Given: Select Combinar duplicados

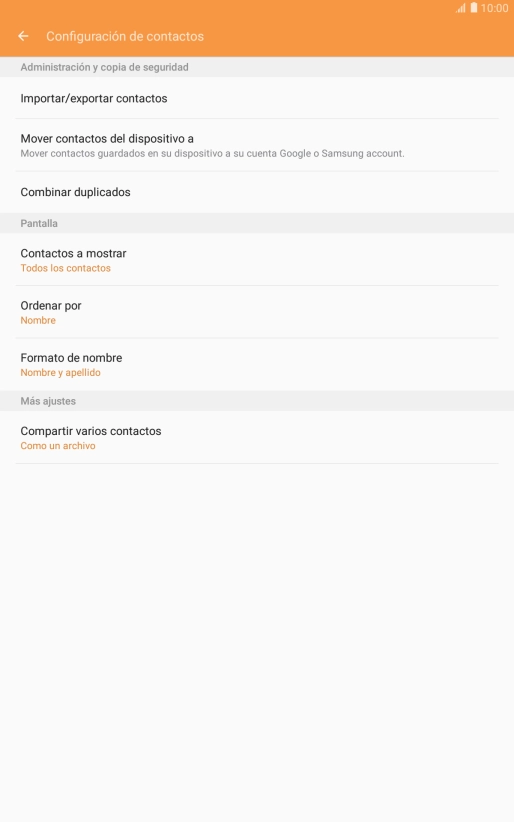Looking at the screenshot, I should [x=257, y=192].
